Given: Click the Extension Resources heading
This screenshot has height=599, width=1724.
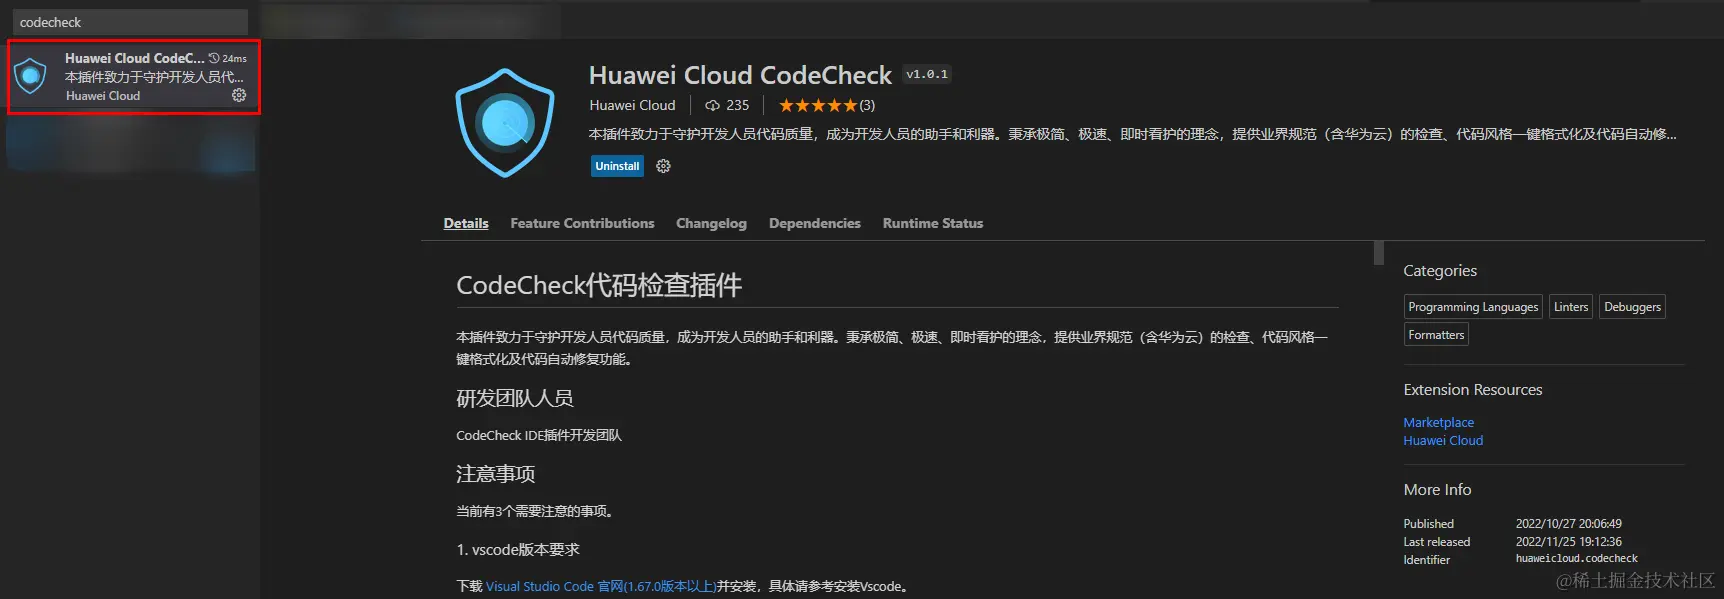Looking at the screenshot, I should pyautogui.click(x=1473, y=389).
